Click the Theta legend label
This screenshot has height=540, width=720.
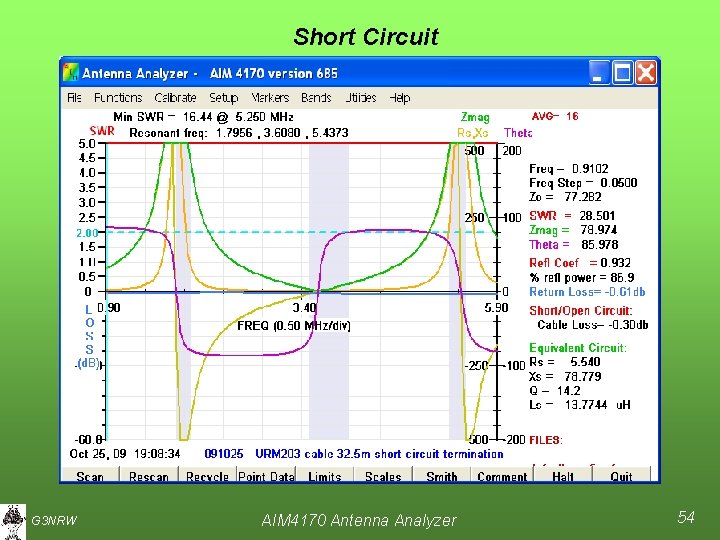pyautogui.click(x=518, y=133)
